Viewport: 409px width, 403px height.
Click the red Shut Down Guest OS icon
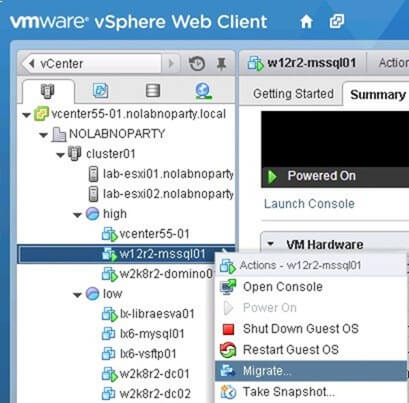point(228,329)
